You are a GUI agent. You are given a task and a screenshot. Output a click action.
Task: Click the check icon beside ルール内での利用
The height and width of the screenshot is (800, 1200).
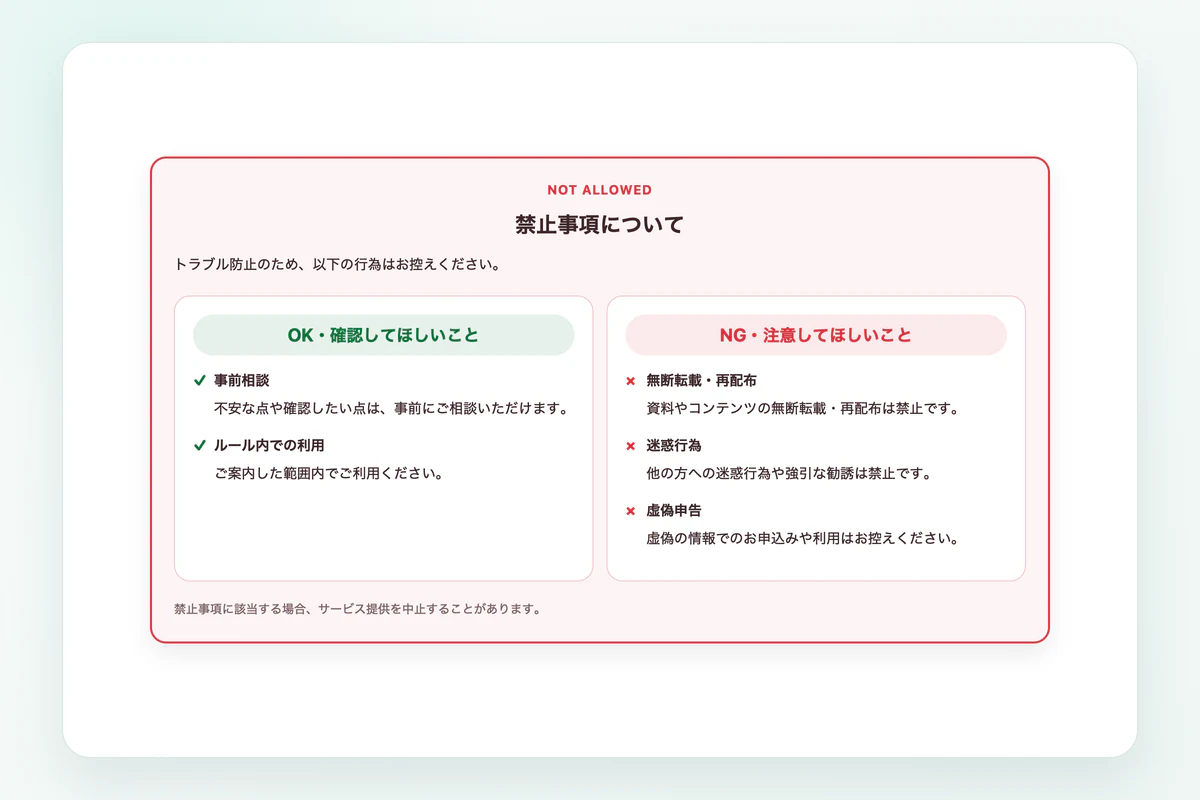tap(200, 445)
